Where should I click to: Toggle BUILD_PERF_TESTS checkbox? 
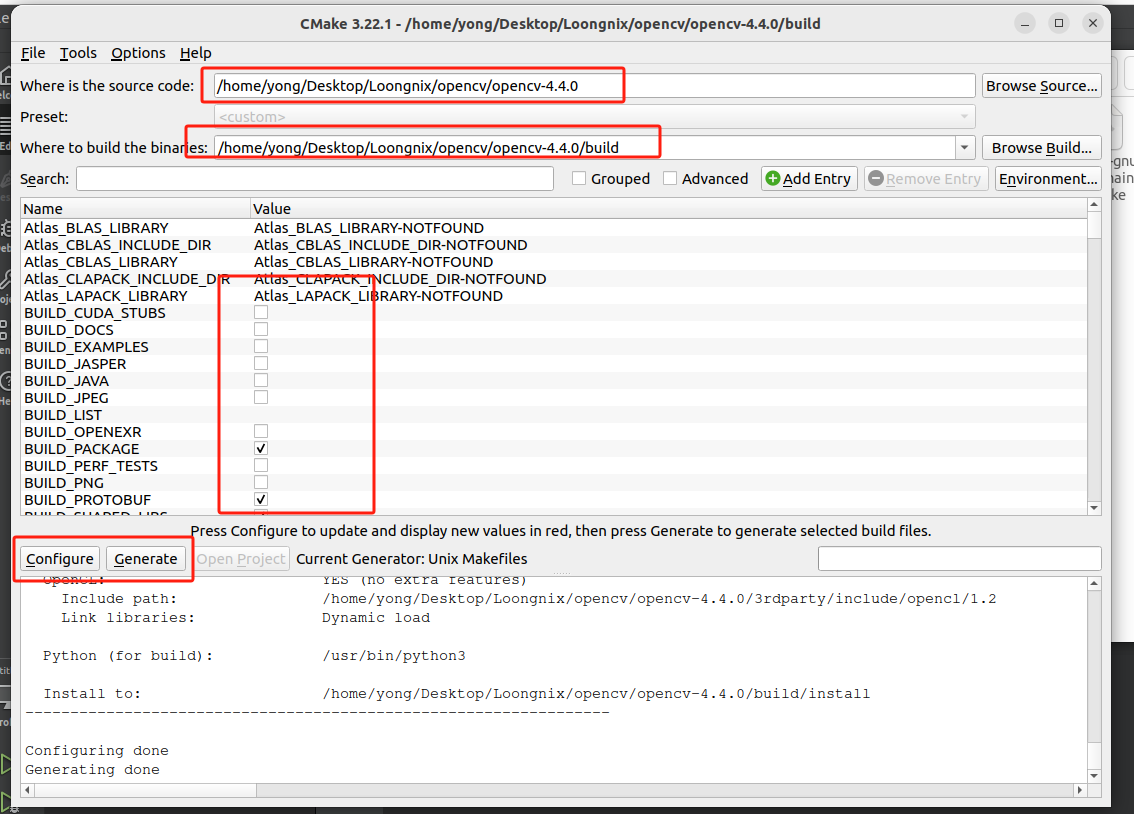click(261, 466)
